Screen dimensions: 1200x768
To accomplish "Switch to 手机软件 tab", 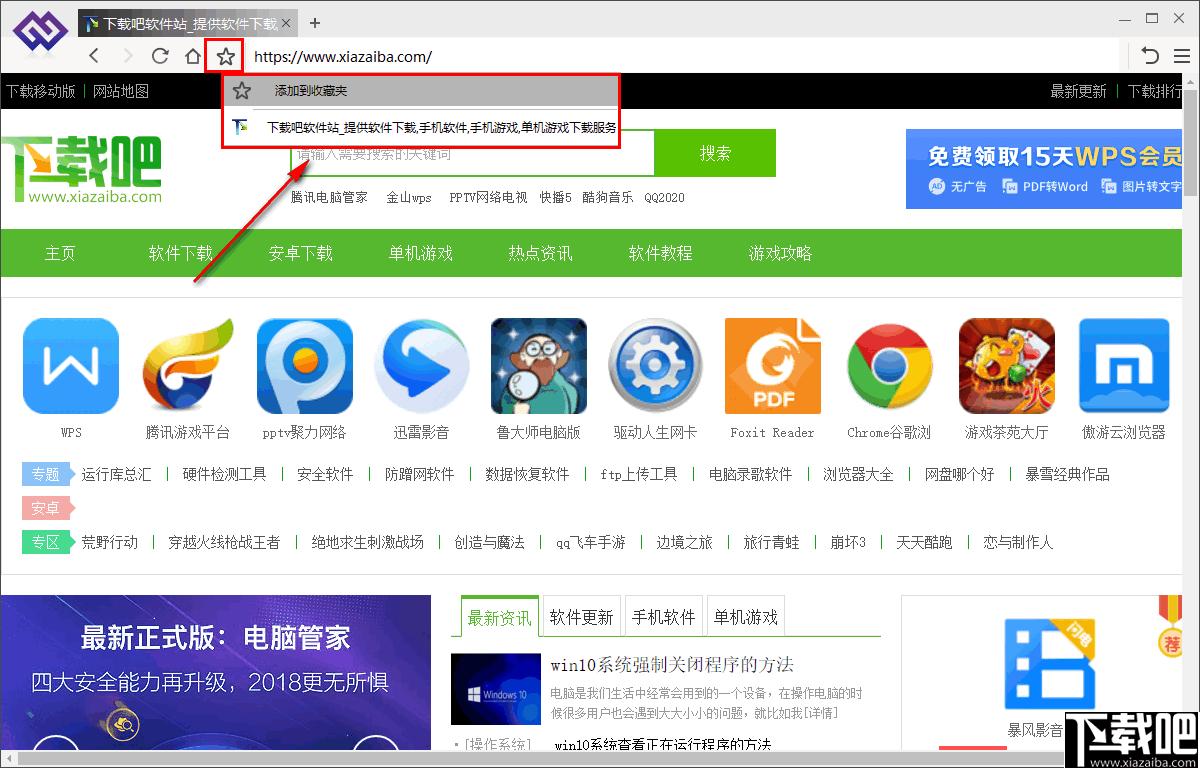I will tap(663, 617).
